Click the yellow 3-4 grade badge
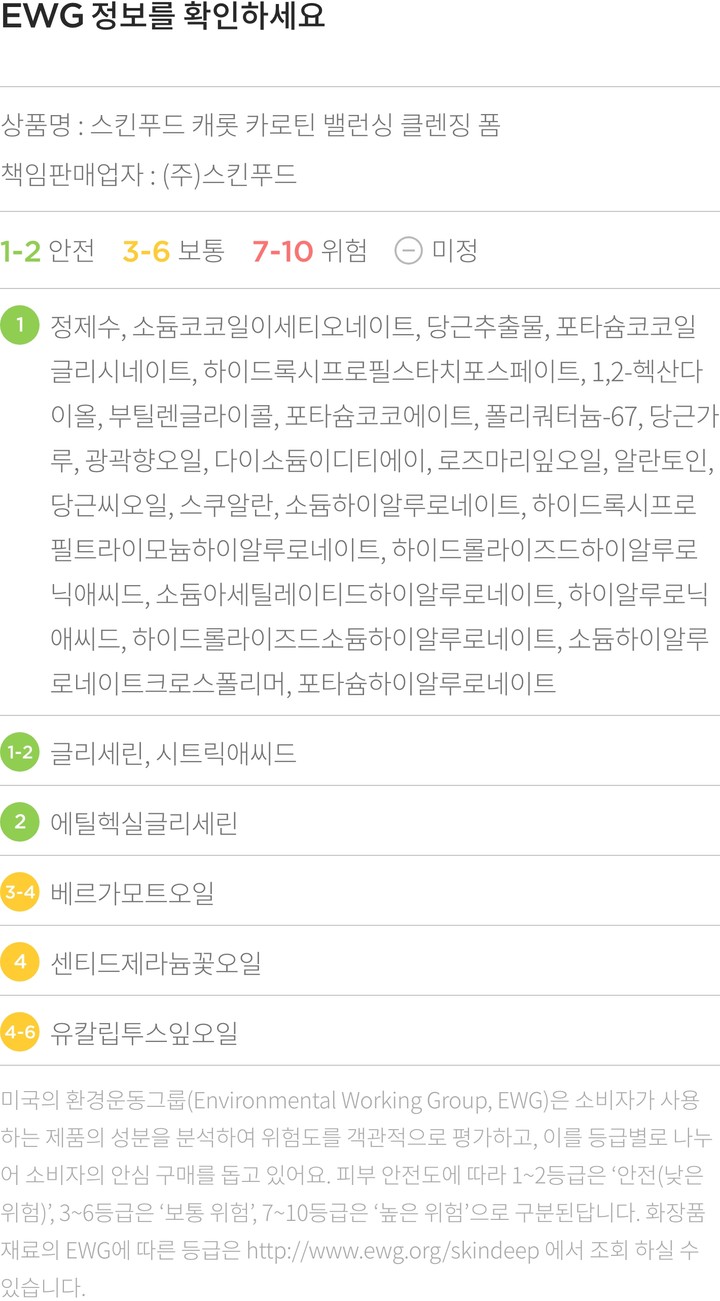 pyautogui.click(x=19, y=892)
